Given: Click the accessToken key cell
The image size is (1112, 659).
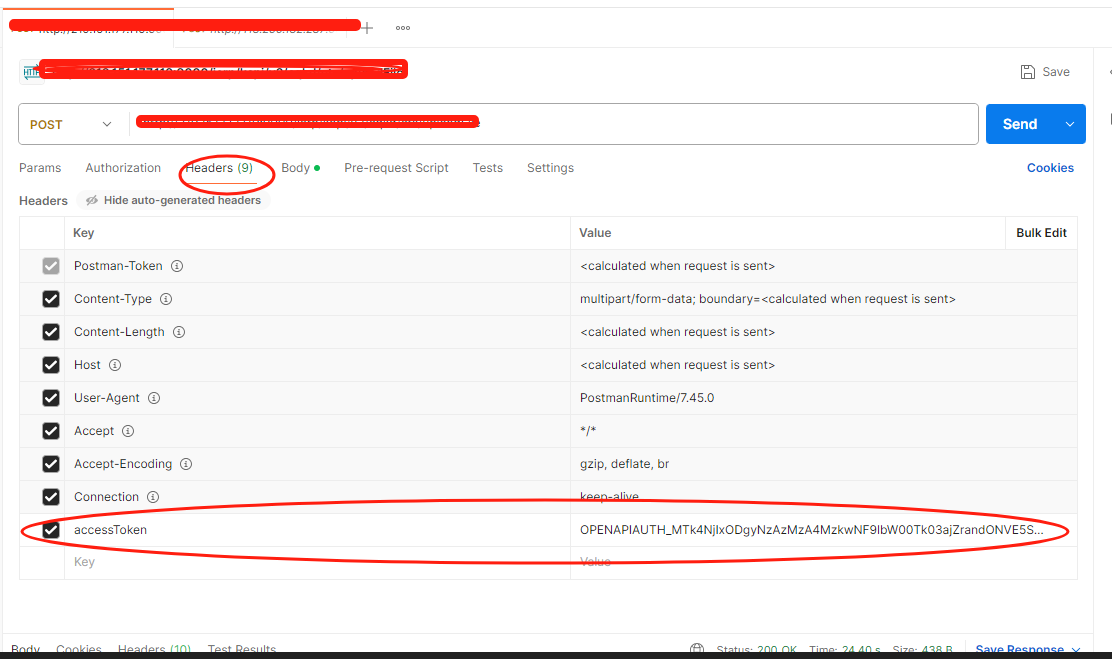Looking at the screenshot, I should tap(317, 530).
